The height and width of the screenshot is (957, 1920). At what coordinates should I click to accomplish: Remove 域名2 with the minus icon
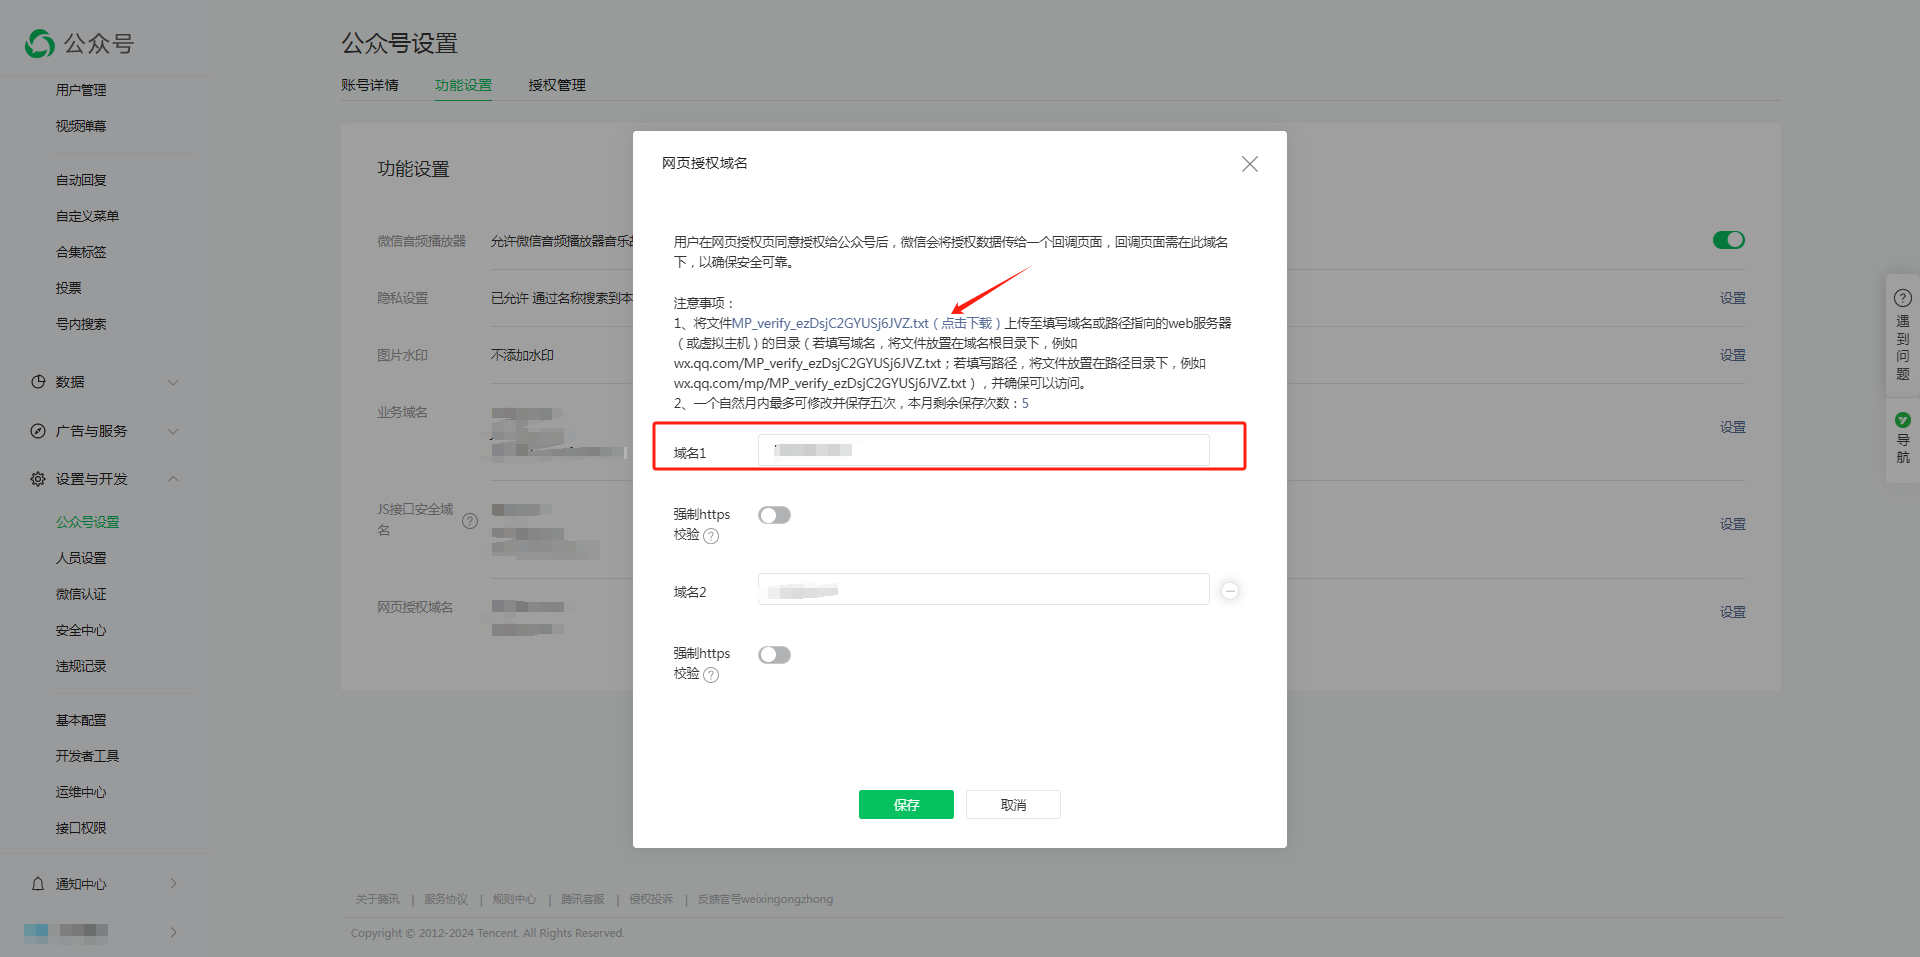[x=1231, y=591]
